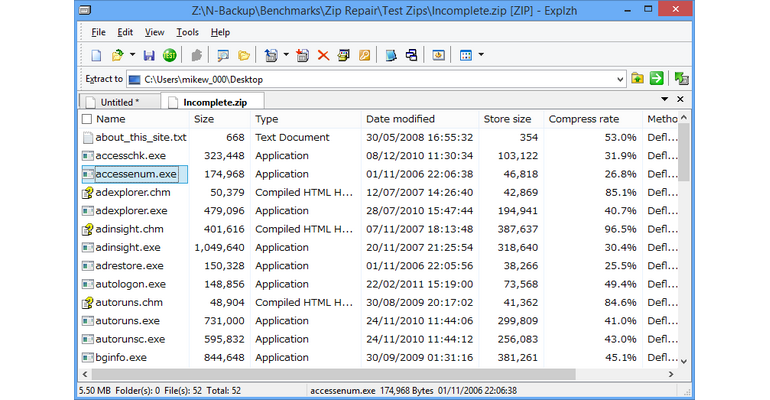Open the Help menu
The height and width of the screenshot is (400, 770).
click(220, 32)
